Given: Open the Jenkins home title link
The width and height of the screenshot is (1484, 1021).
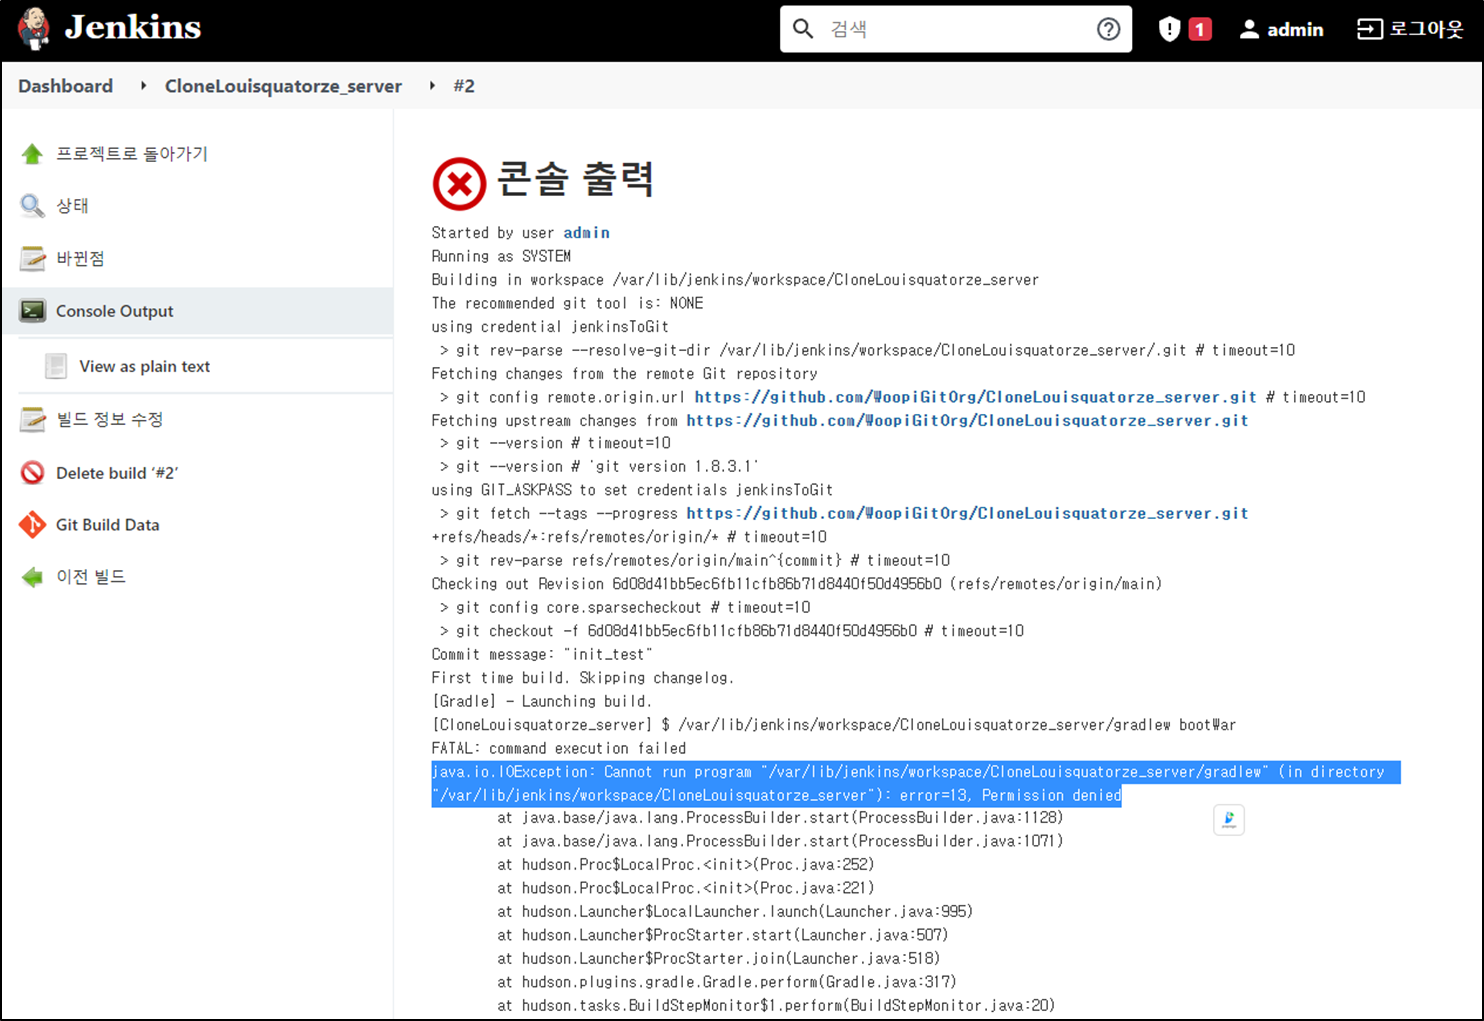Looking at the screenshot, I should click(x=133, y=27).
